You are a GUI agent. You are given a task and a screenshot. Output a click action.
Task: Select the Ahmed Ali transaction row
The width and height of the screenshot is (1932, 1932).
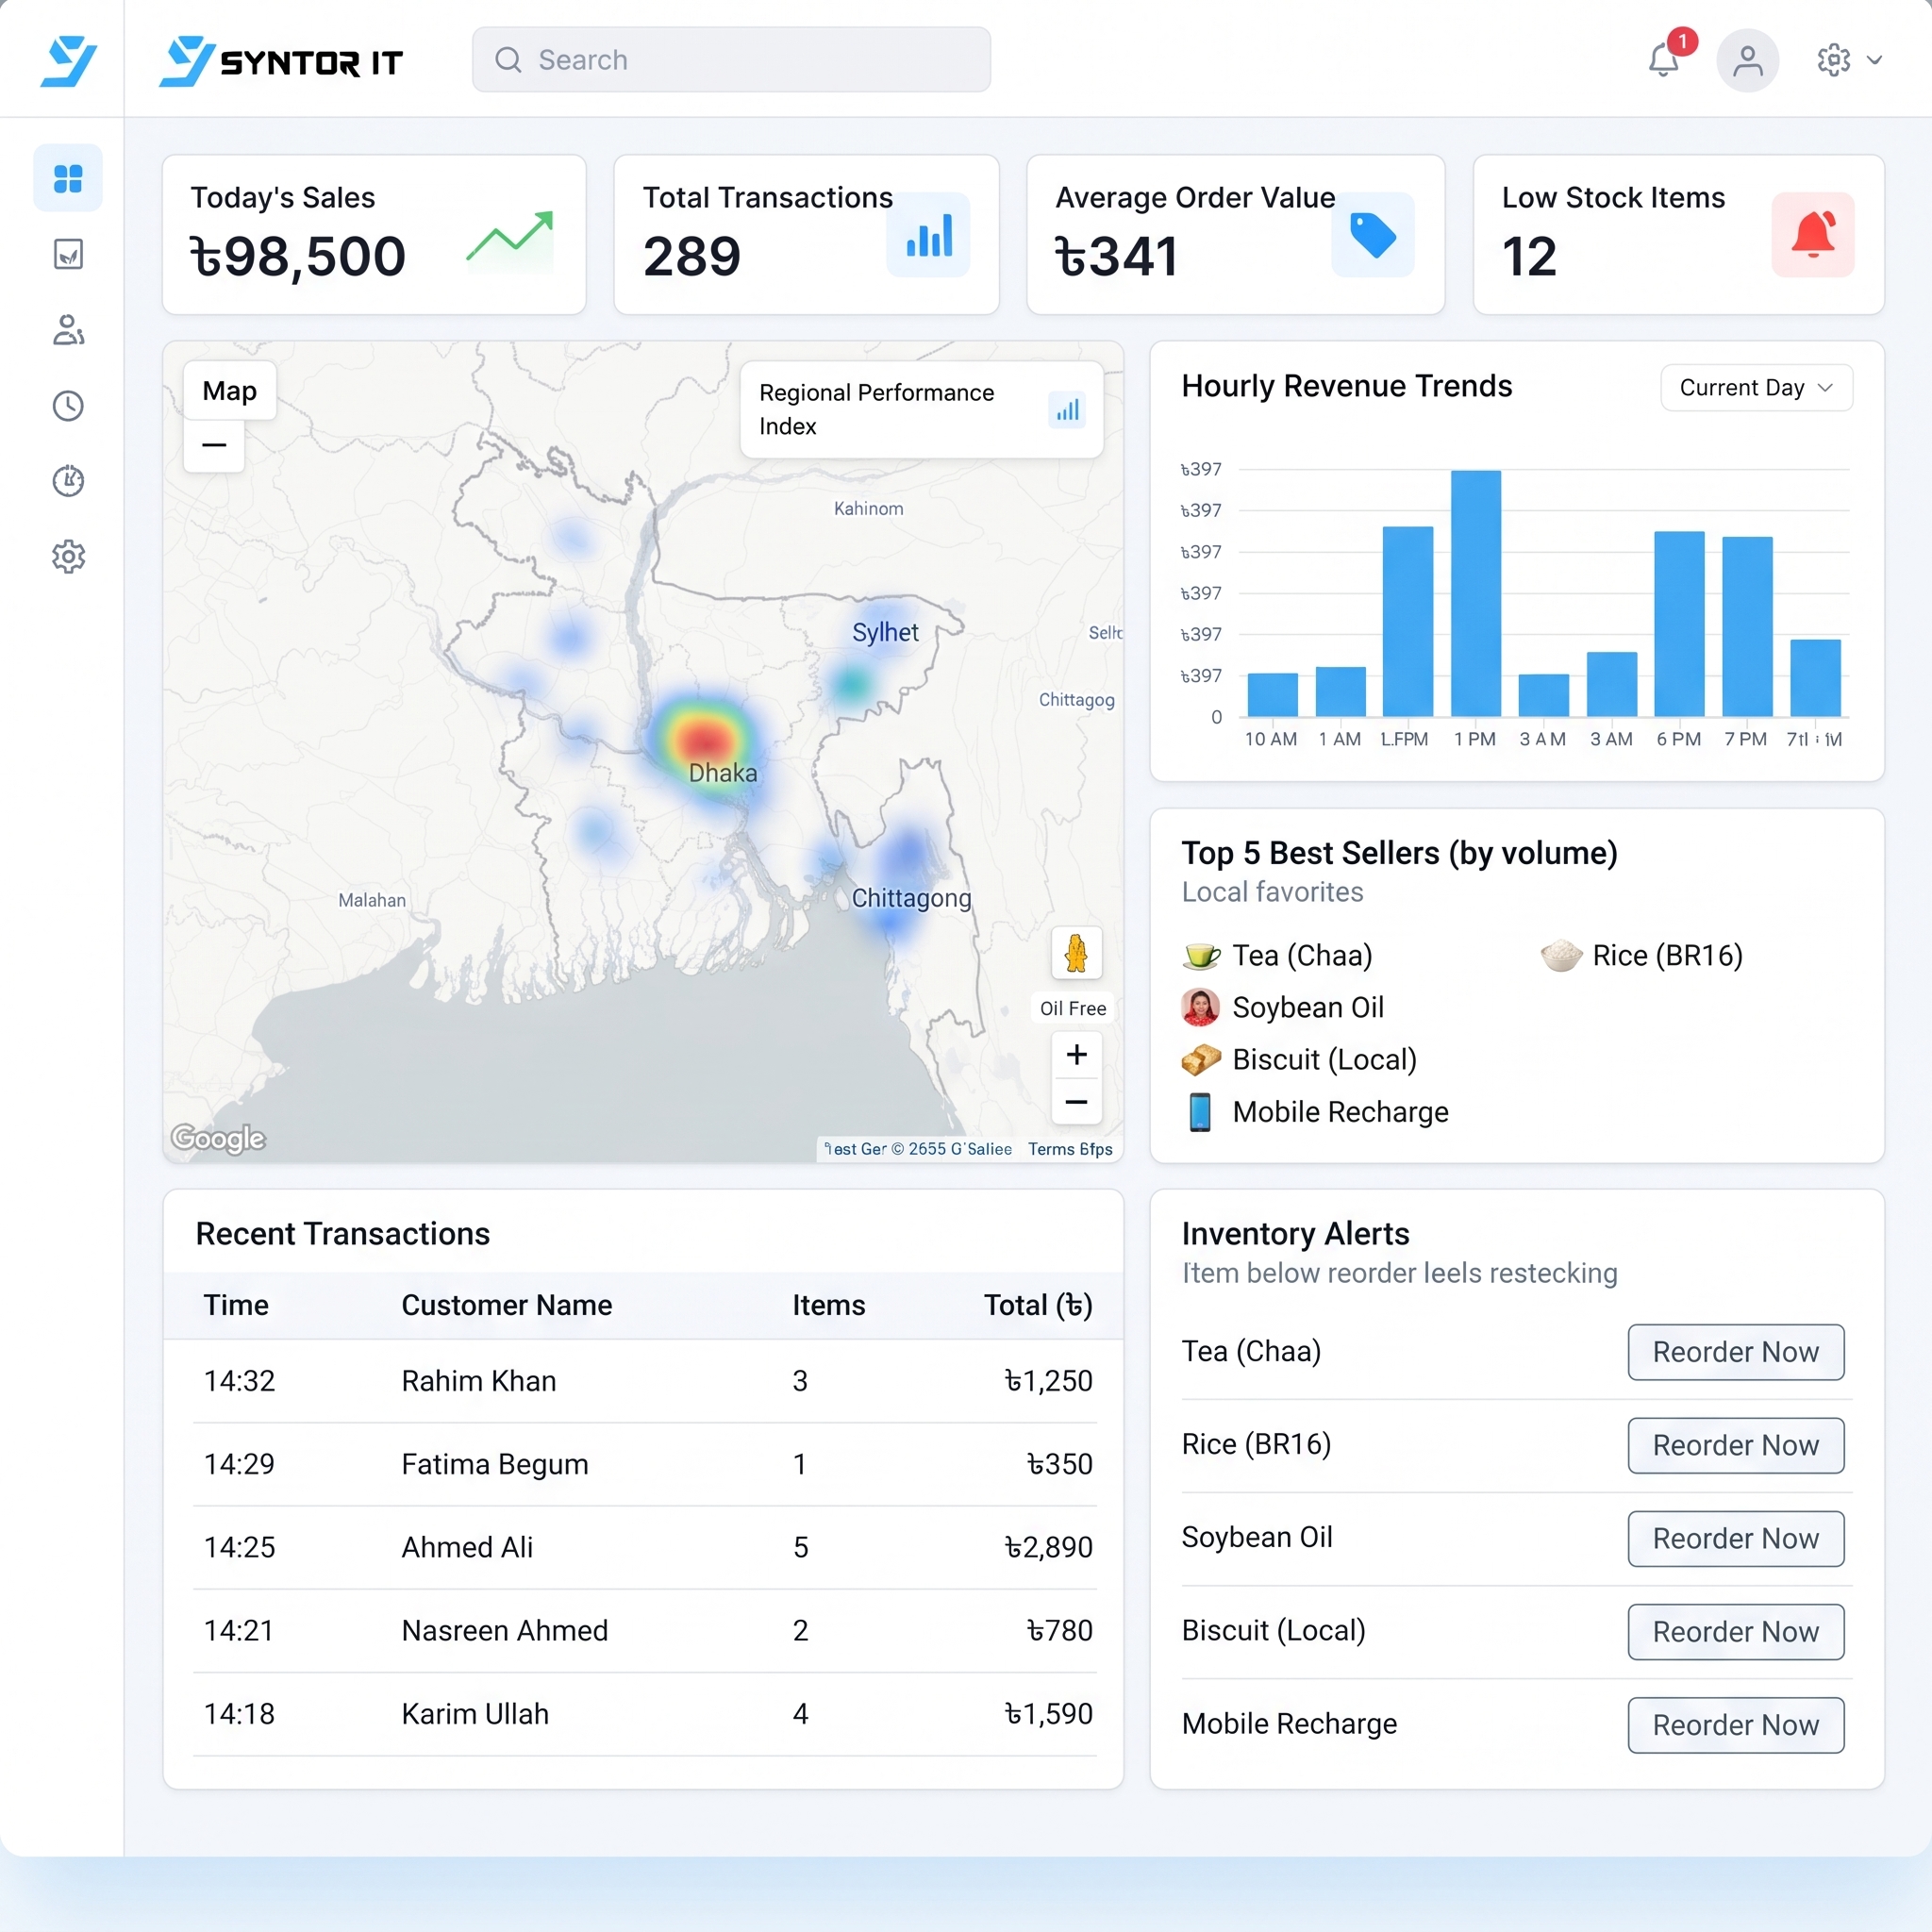pos(645,1547)
